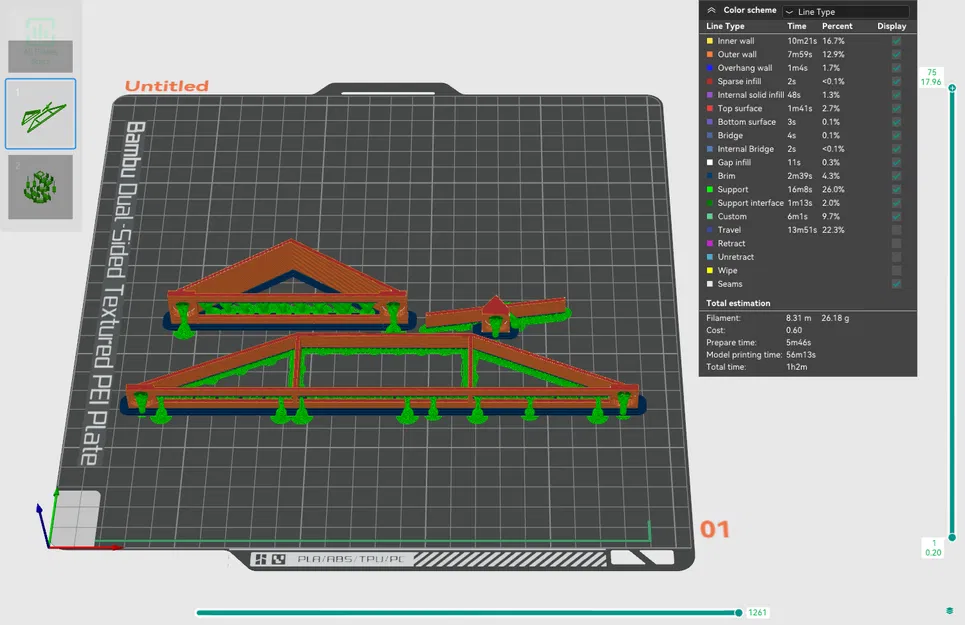The height and width of the screenshot is (625, 965).
Task: Hide Overhang wall lines
Action: coord(897,68)
